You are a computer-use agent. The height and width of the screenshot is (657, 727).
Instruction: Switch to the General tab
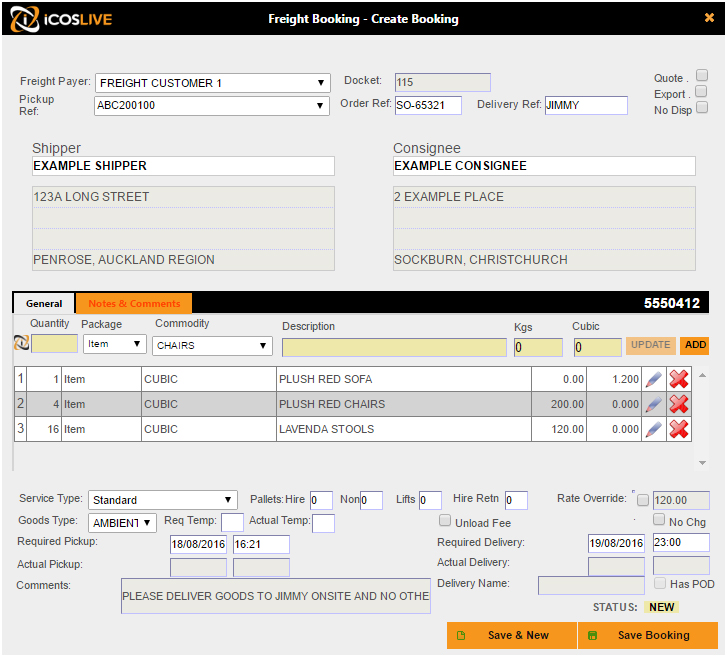point(44,304)
